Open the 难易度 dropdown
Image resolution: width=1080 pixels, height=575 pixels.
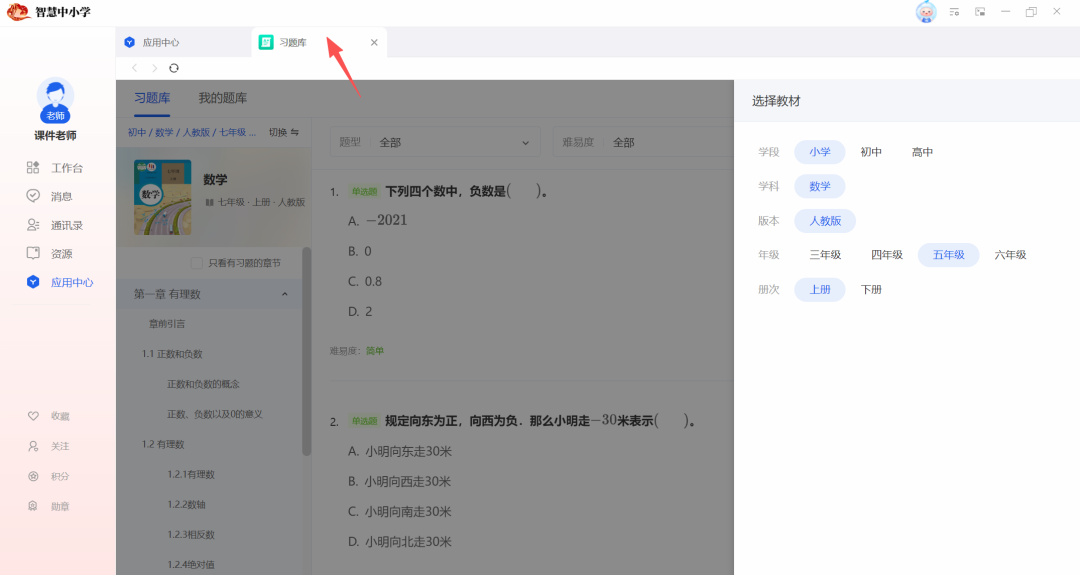[x=640, y=143]
